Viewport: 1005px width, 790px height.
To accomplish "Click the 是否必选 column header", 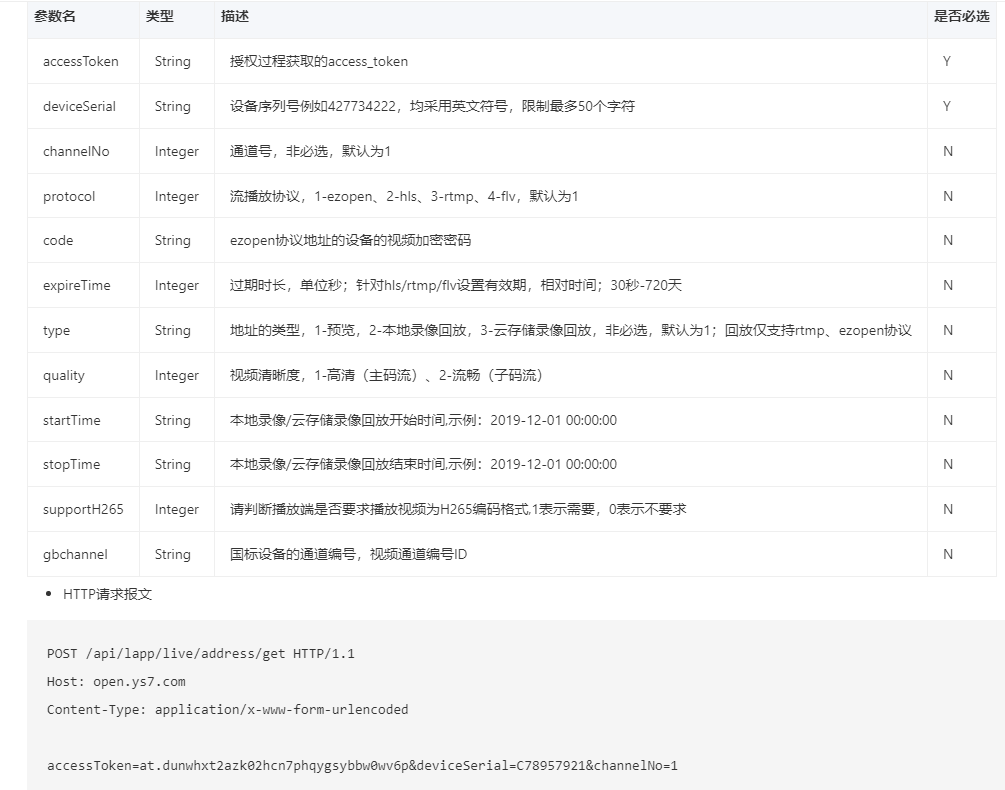I will [961, 17].
